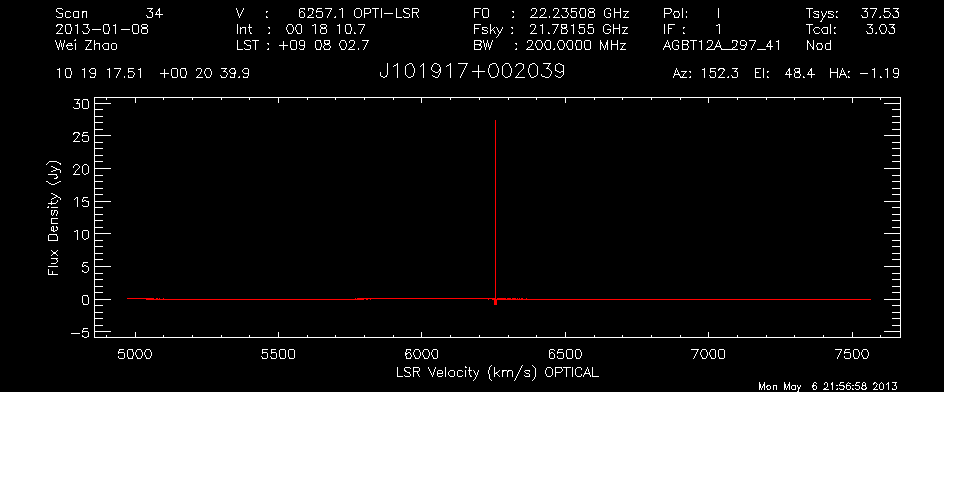This screenshot has height=490, width=962.
Task: Click the El: 48.4 reading
Action: (x=784, y=74)
